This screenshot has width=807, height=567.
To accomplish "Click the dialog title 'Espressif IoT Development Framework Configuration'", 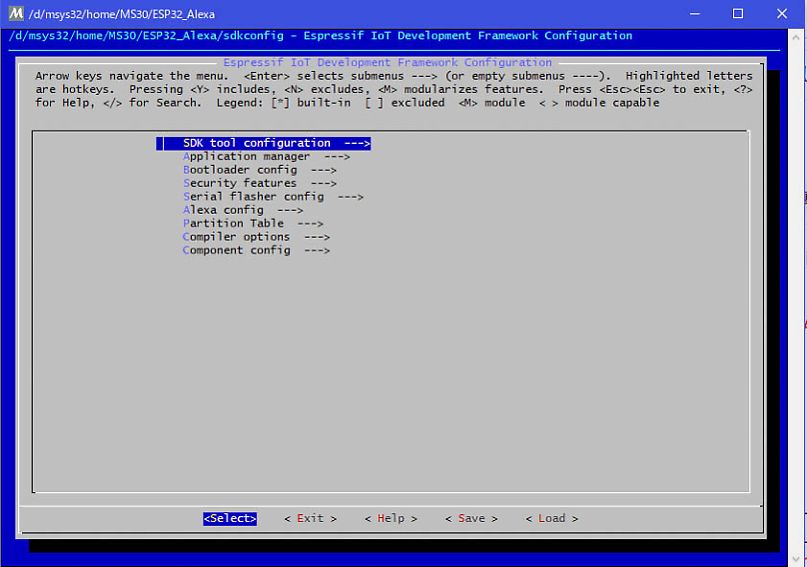I will 387,62.
